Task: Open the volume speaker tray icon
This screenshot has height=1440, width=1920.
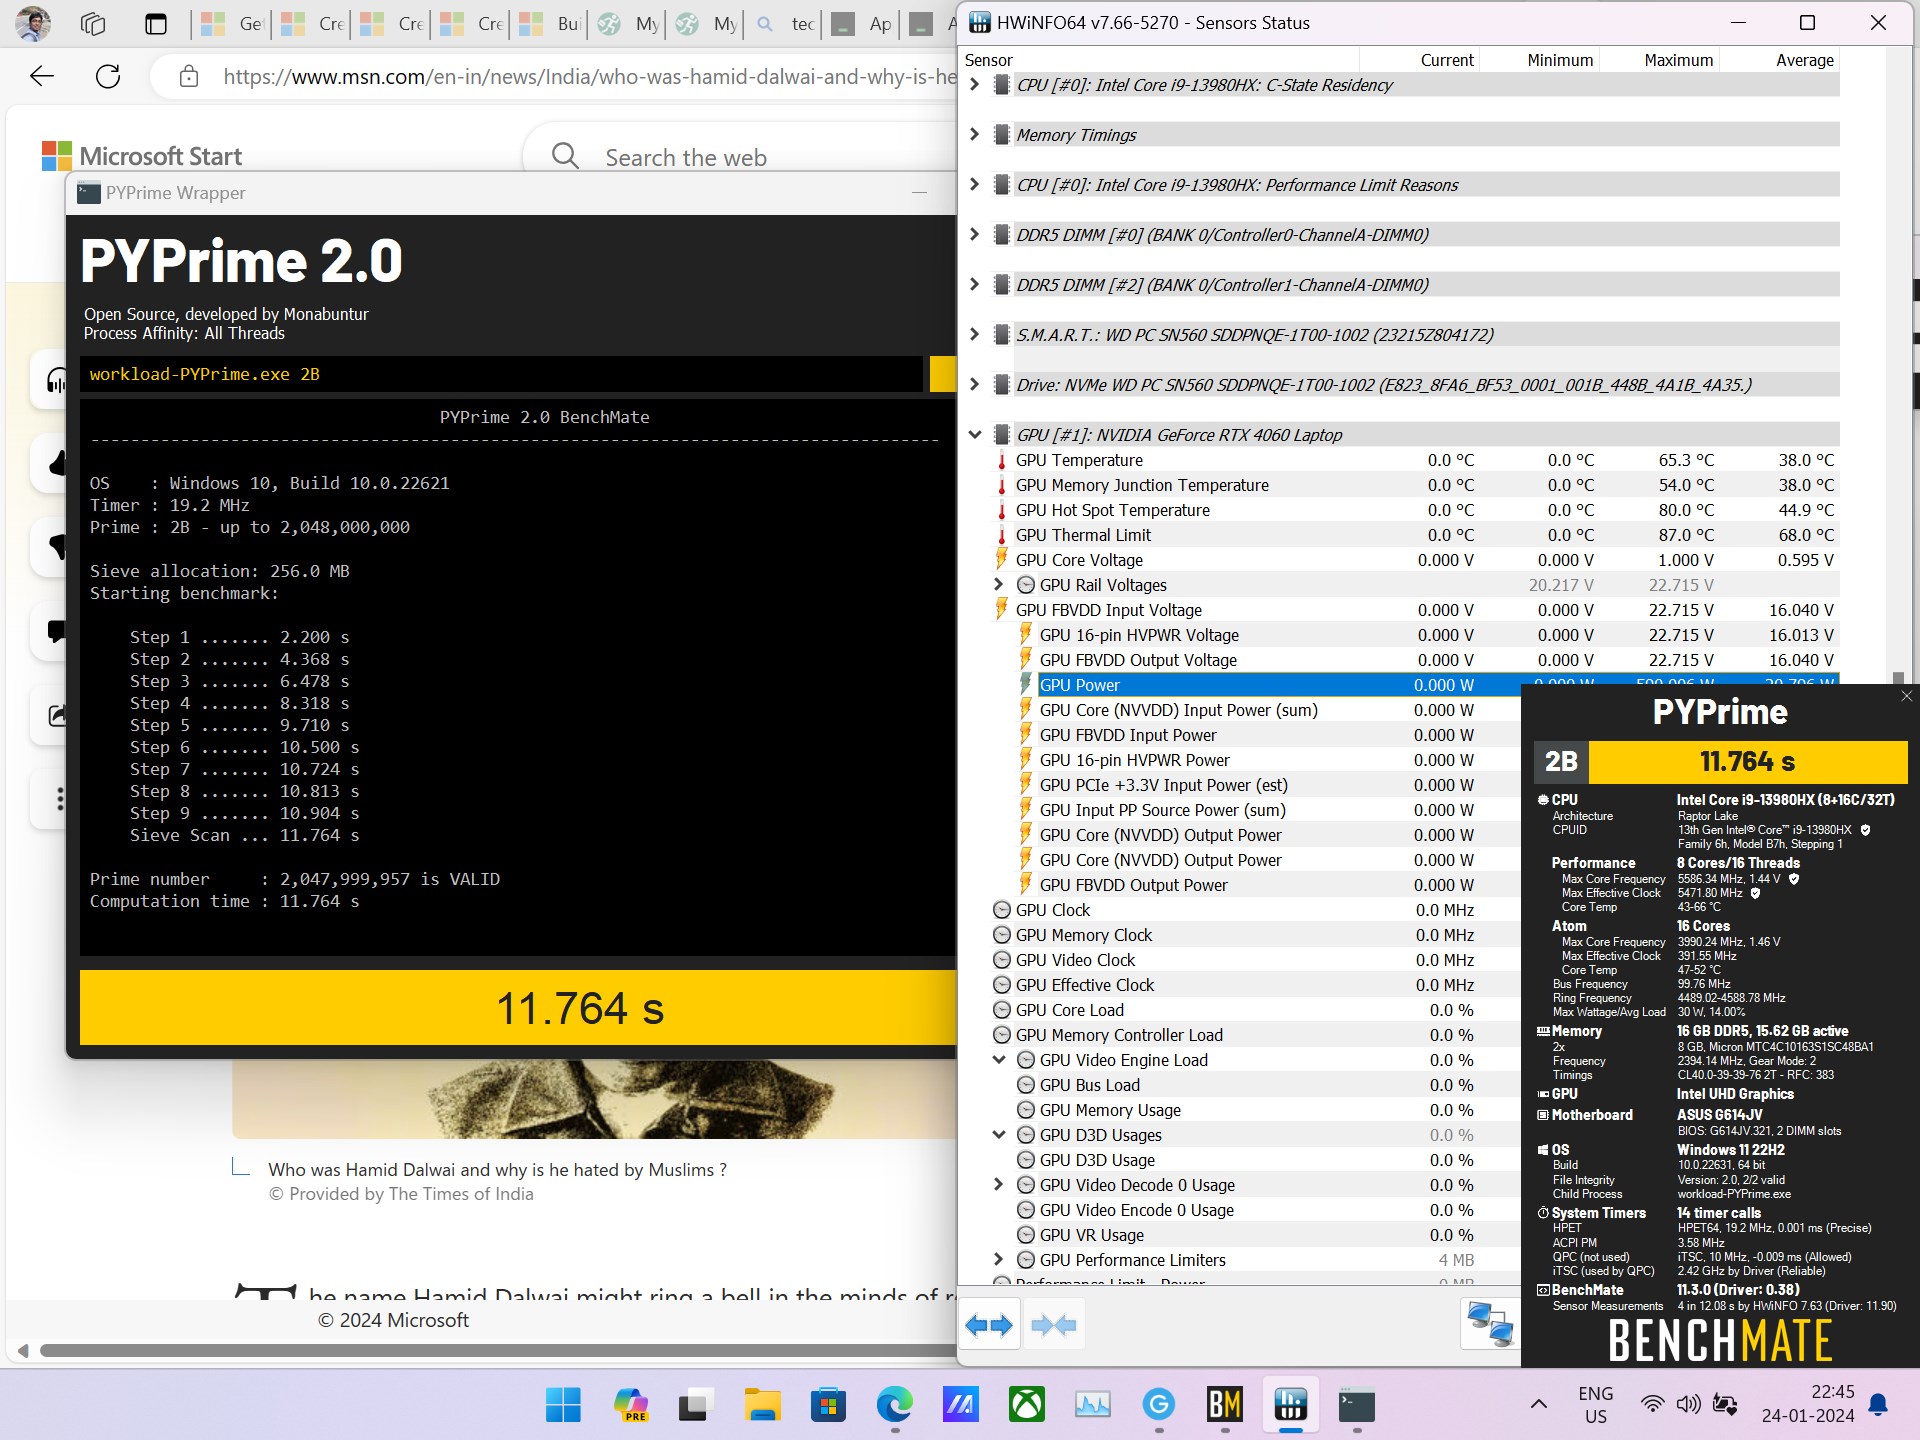Action: (1689, 1405)
